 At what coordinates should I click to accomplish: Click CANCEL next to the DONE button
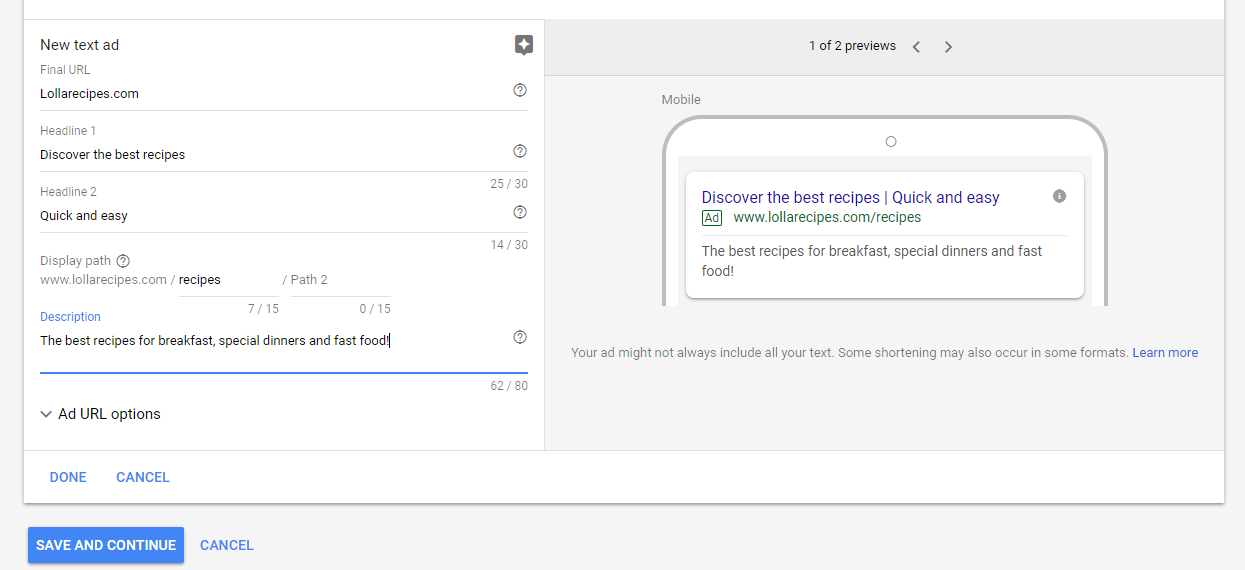143,477
